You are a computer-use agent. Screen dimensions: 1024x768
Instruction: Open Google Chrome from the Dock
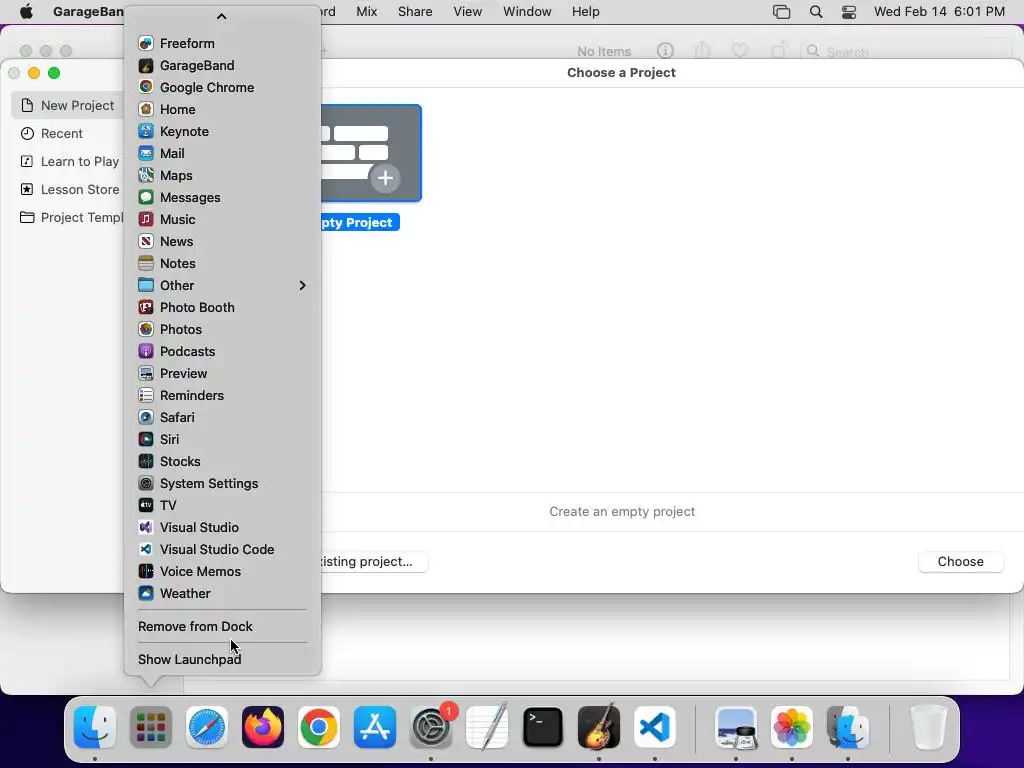pos(319,727)
